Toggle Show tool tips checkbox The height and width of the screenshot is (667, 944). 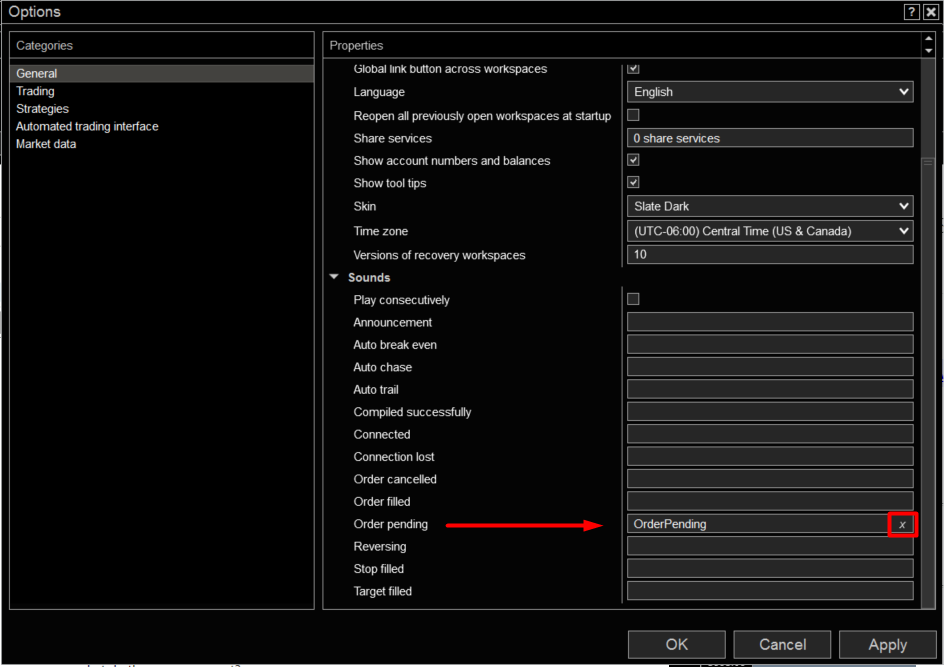633,182
